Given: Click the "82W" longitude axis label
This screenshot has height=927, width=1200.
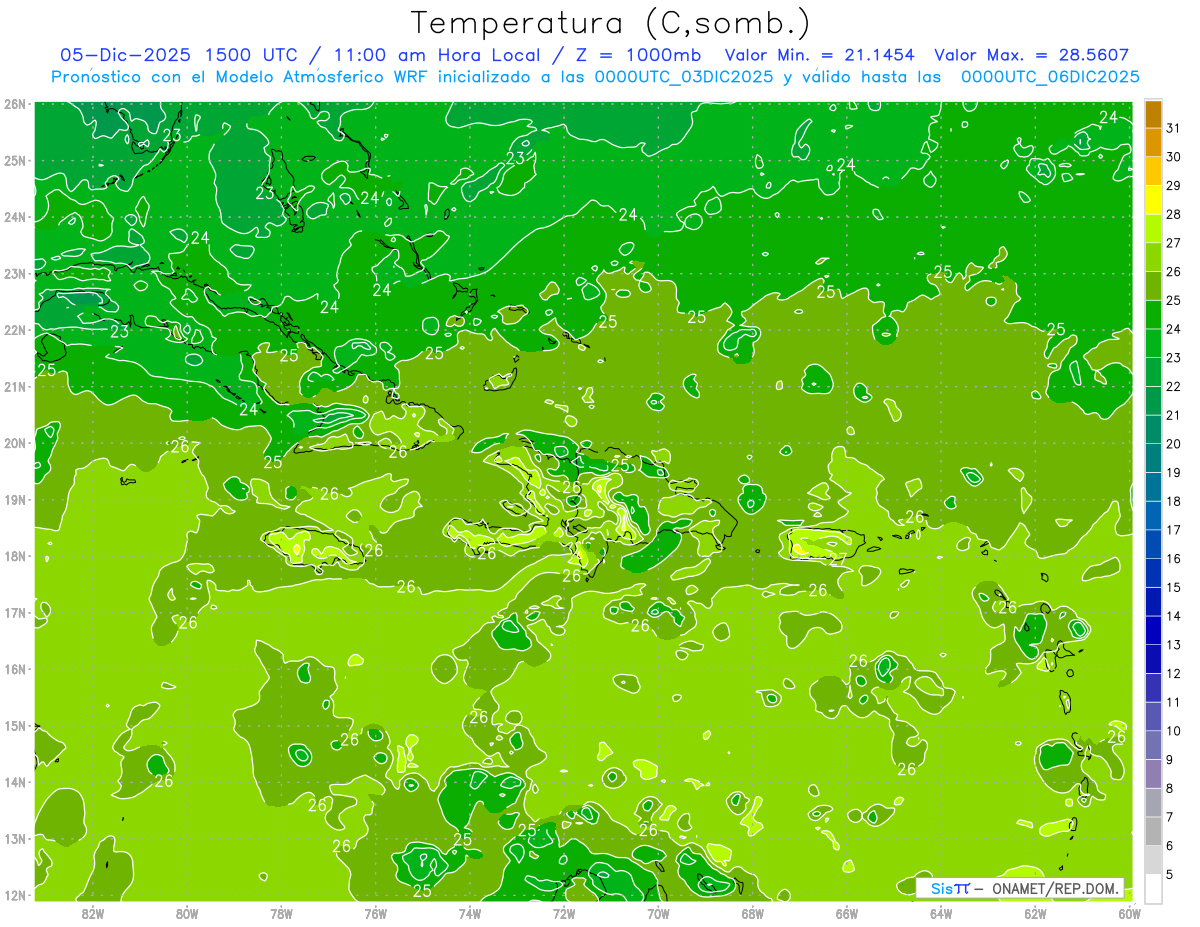Looking at the screenshot, I should pyautogui.click(x=93, y=913).
